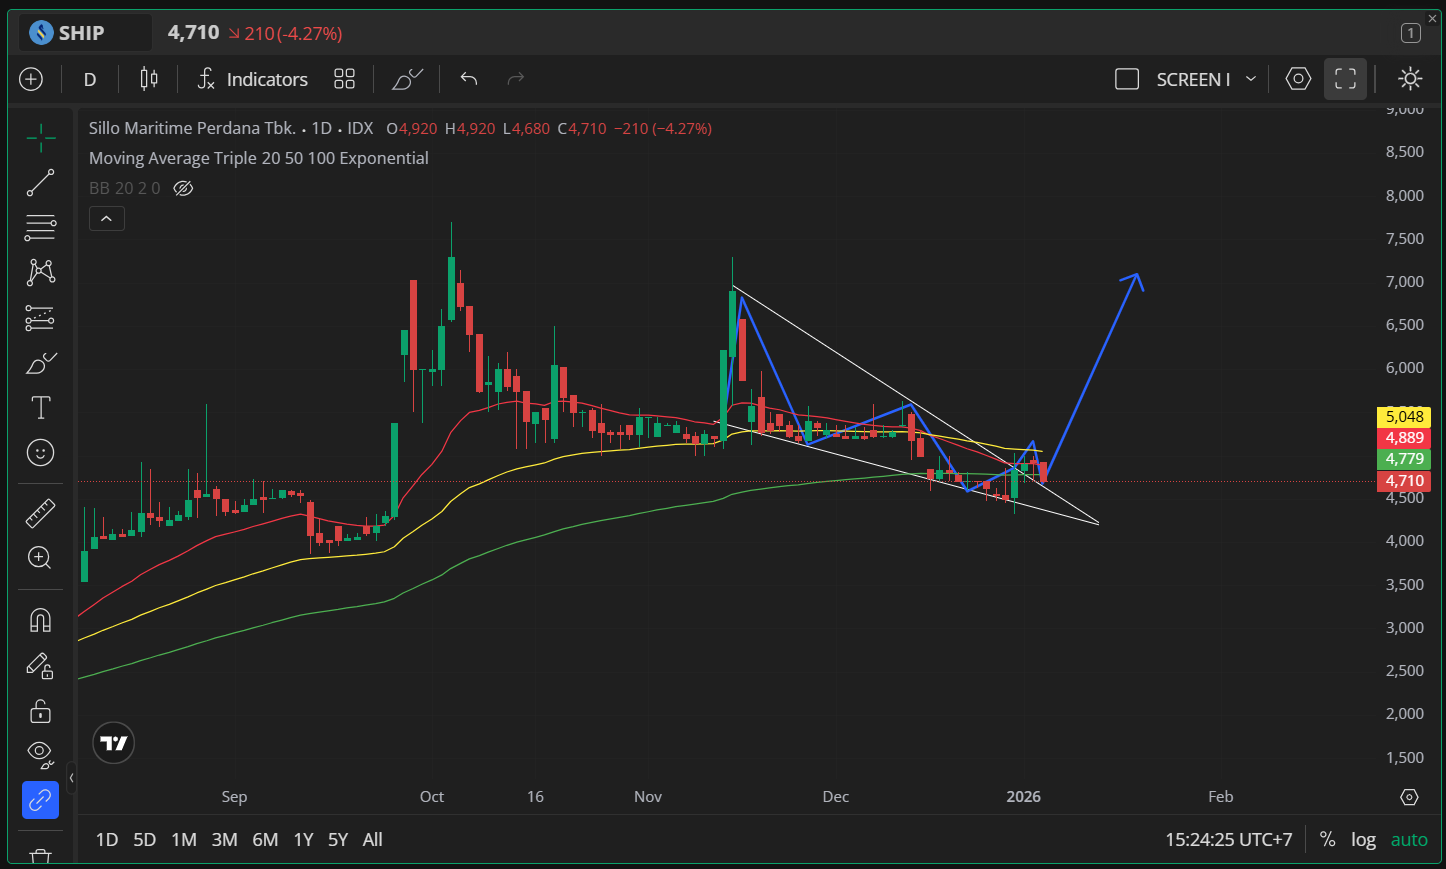Open the chart style candles button
This screenshot has height=869, width=1446.
tap(149, 79)
